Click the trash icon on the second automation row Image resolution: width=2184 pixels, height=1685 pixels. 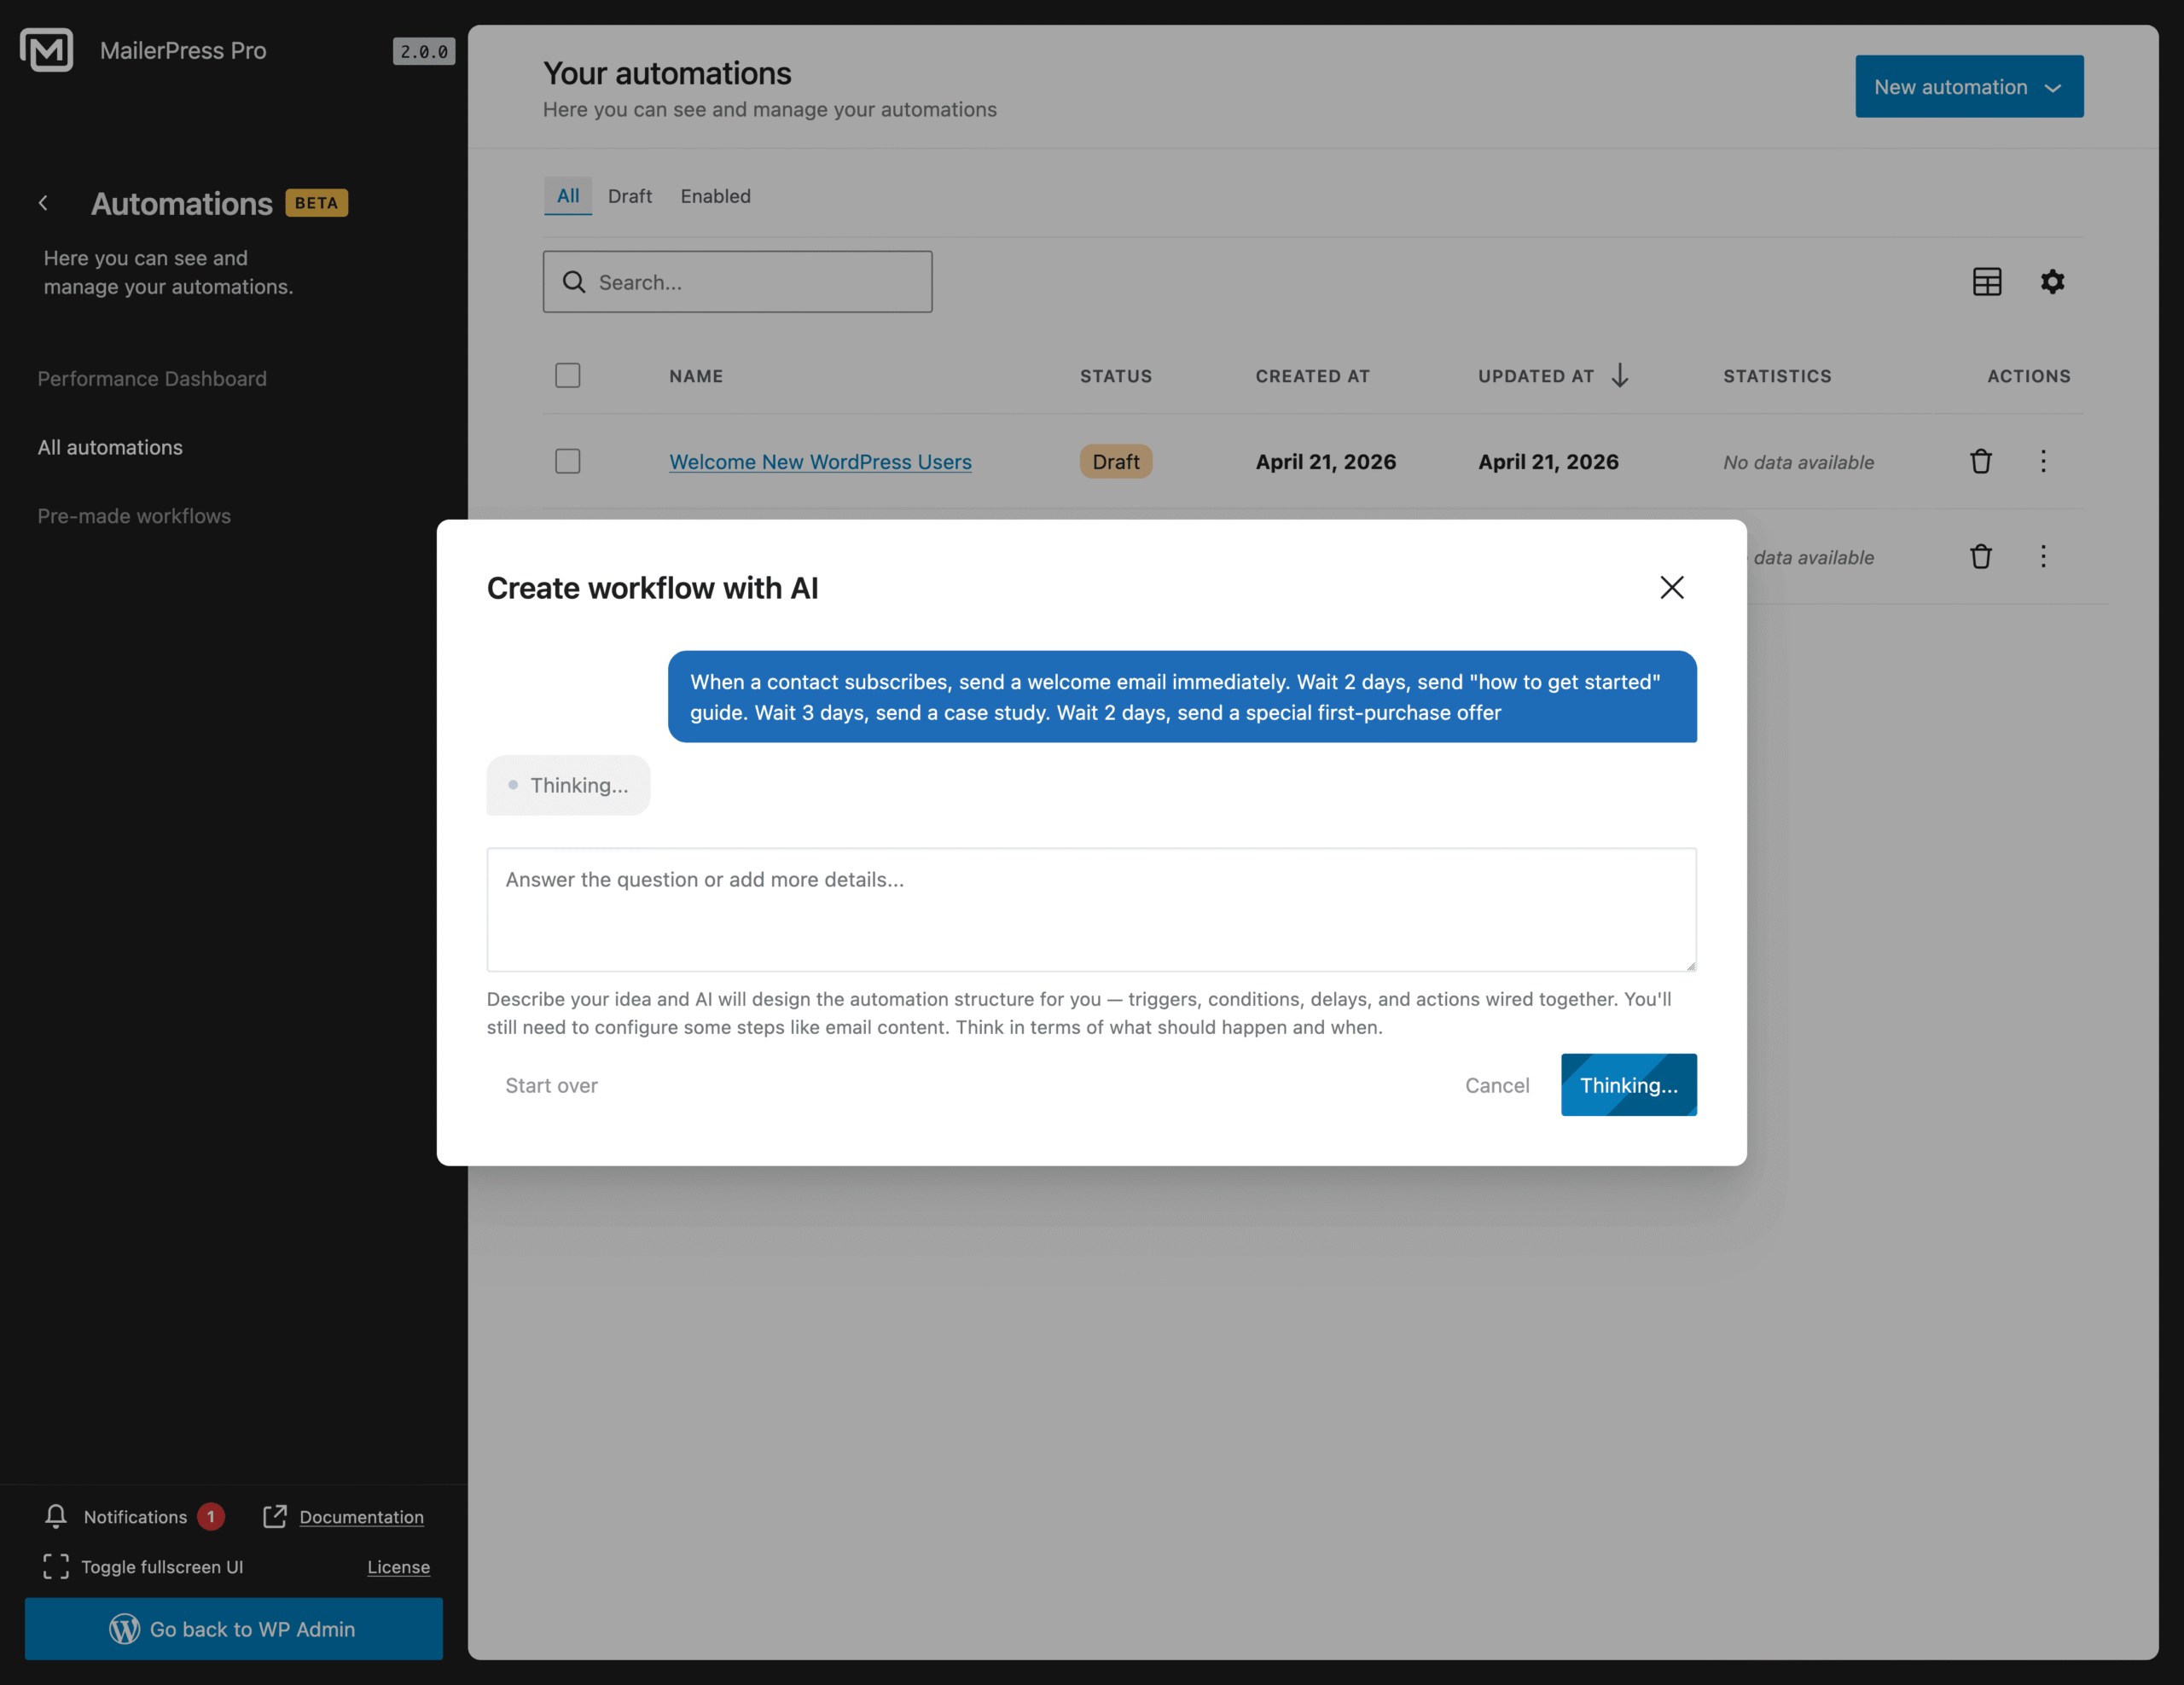tap(1982, 557)
